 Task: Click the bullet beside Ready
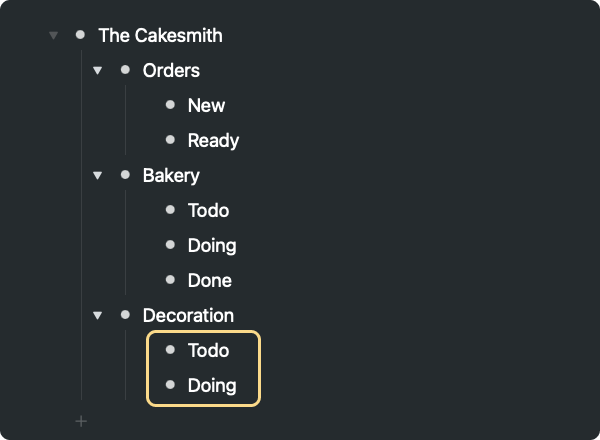click(x=170, y=140)
